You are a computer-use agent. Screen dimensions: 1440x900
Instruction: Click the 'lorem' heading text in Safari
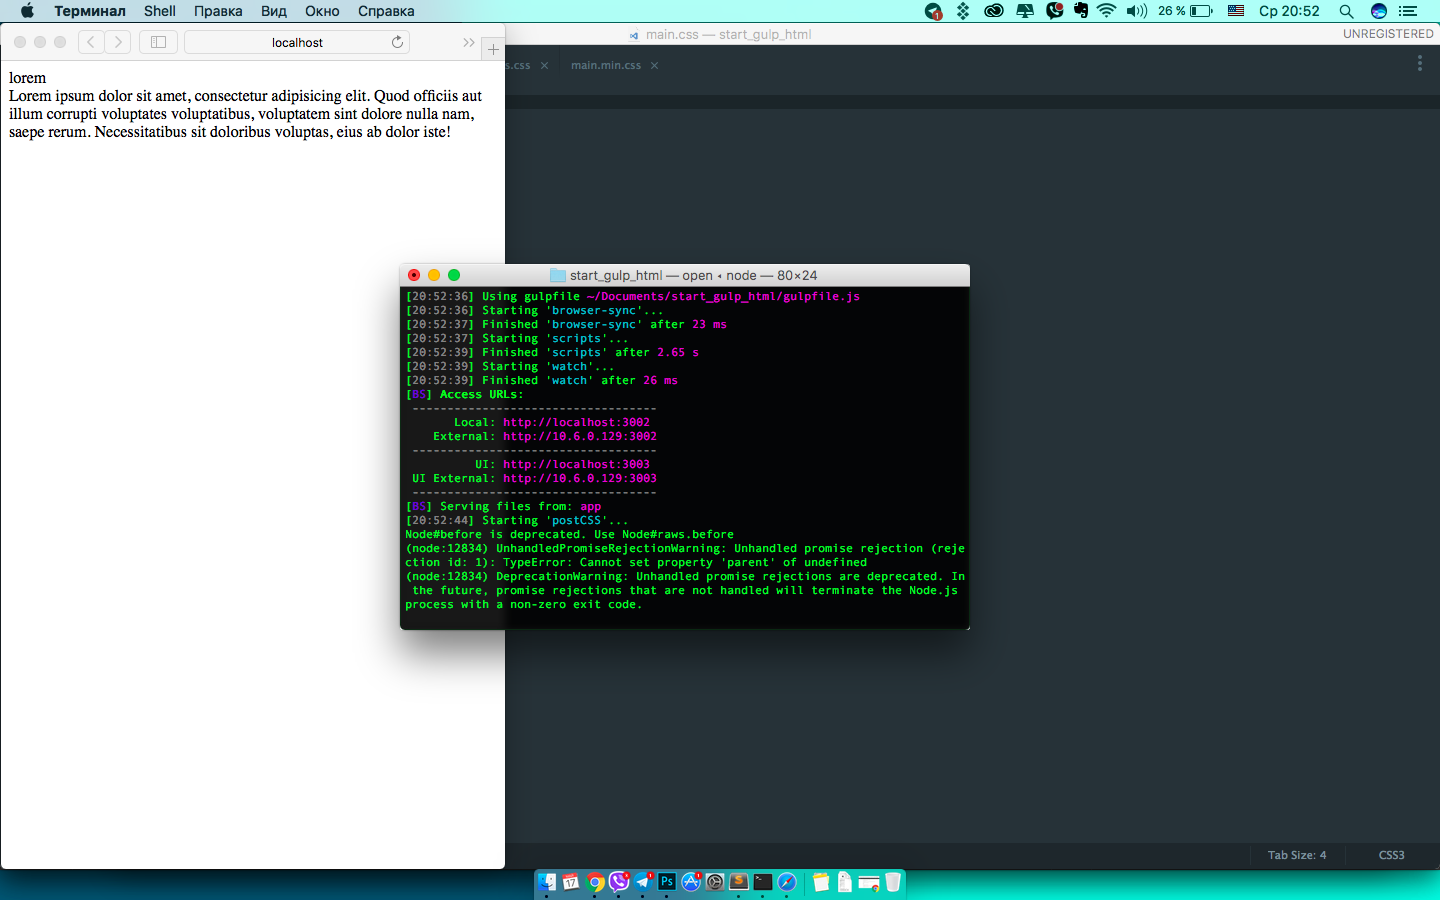tap(27, 78)
